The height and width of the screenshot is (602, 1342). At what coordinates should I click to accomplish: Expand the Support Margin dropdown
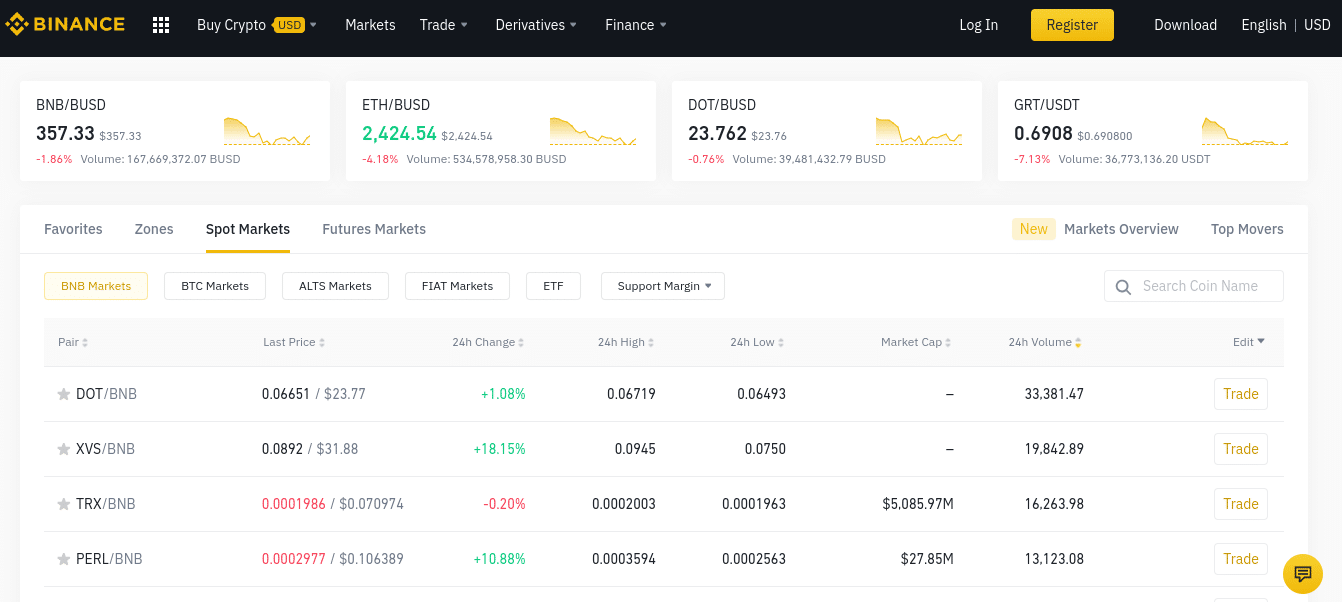pos(662,286)
